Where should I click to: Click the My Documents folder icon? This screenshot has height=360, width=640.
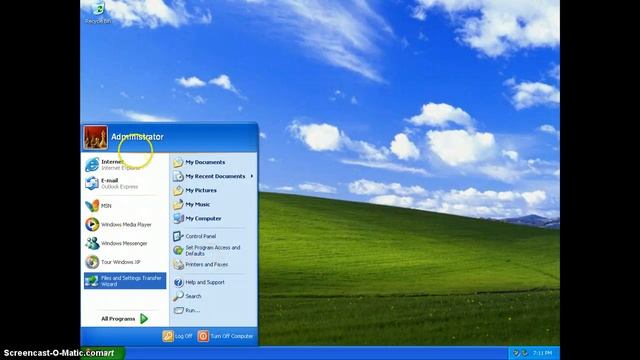tap(178, 162)
